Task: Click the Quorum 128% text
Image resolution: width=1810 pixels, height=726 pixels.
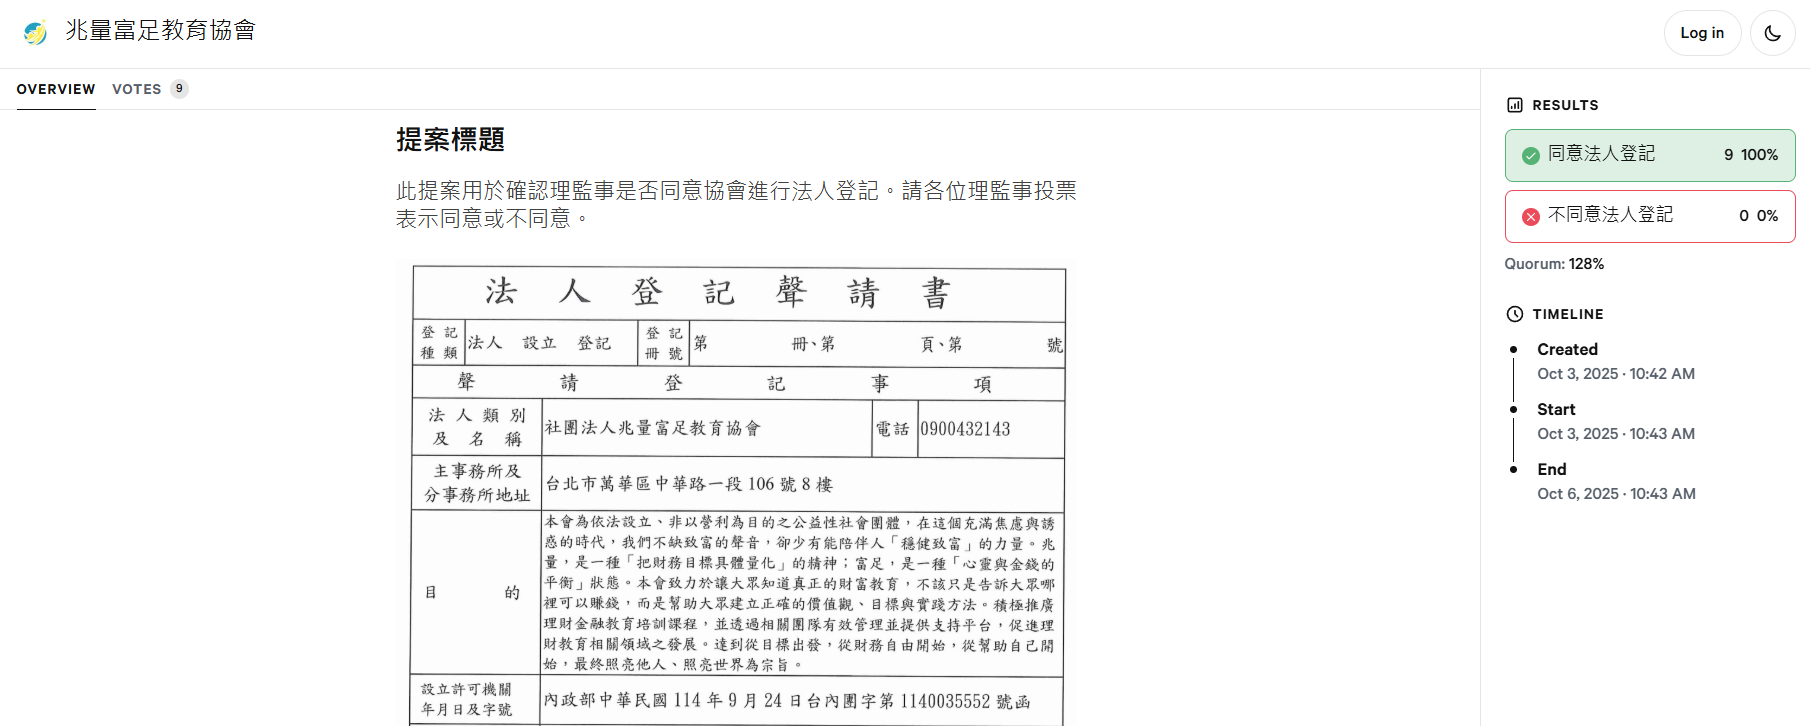Action: click(x=1554, y=264)
